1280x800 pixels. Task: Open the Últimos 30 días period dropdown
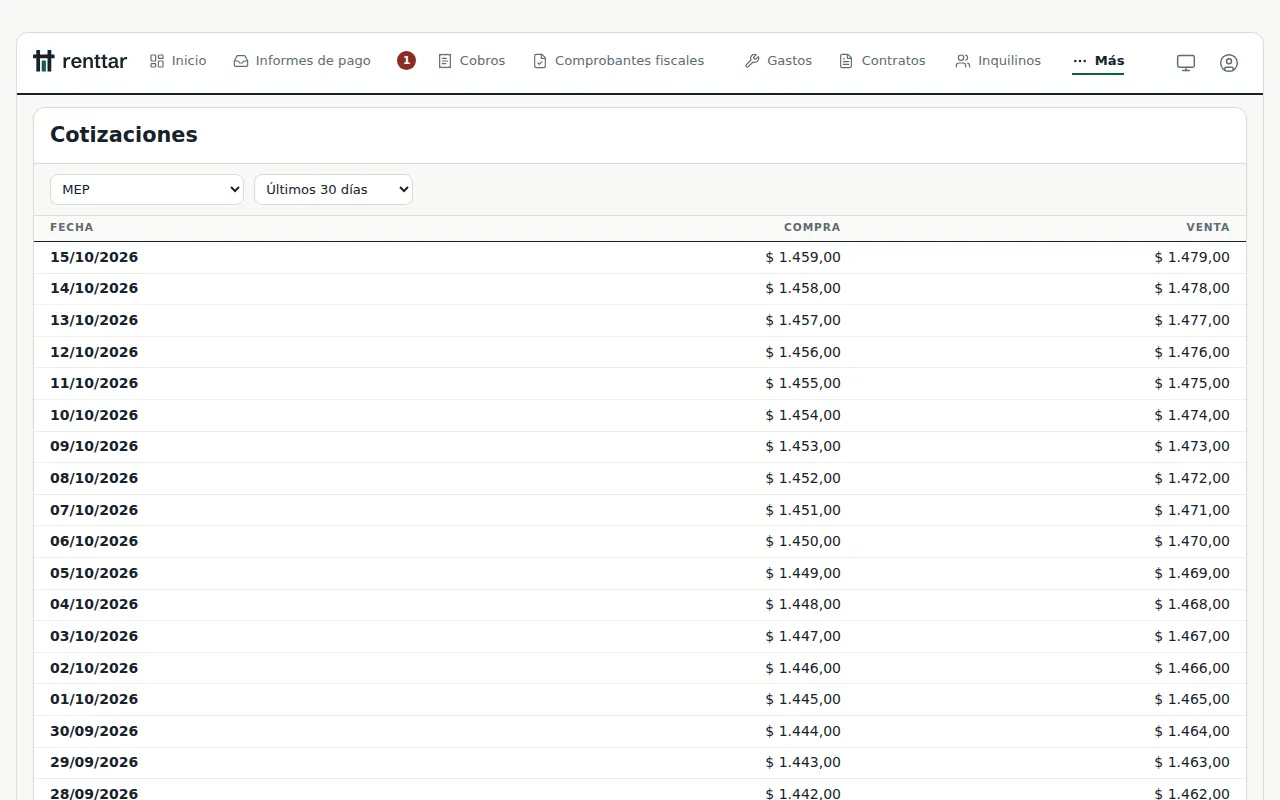(333, 189)
